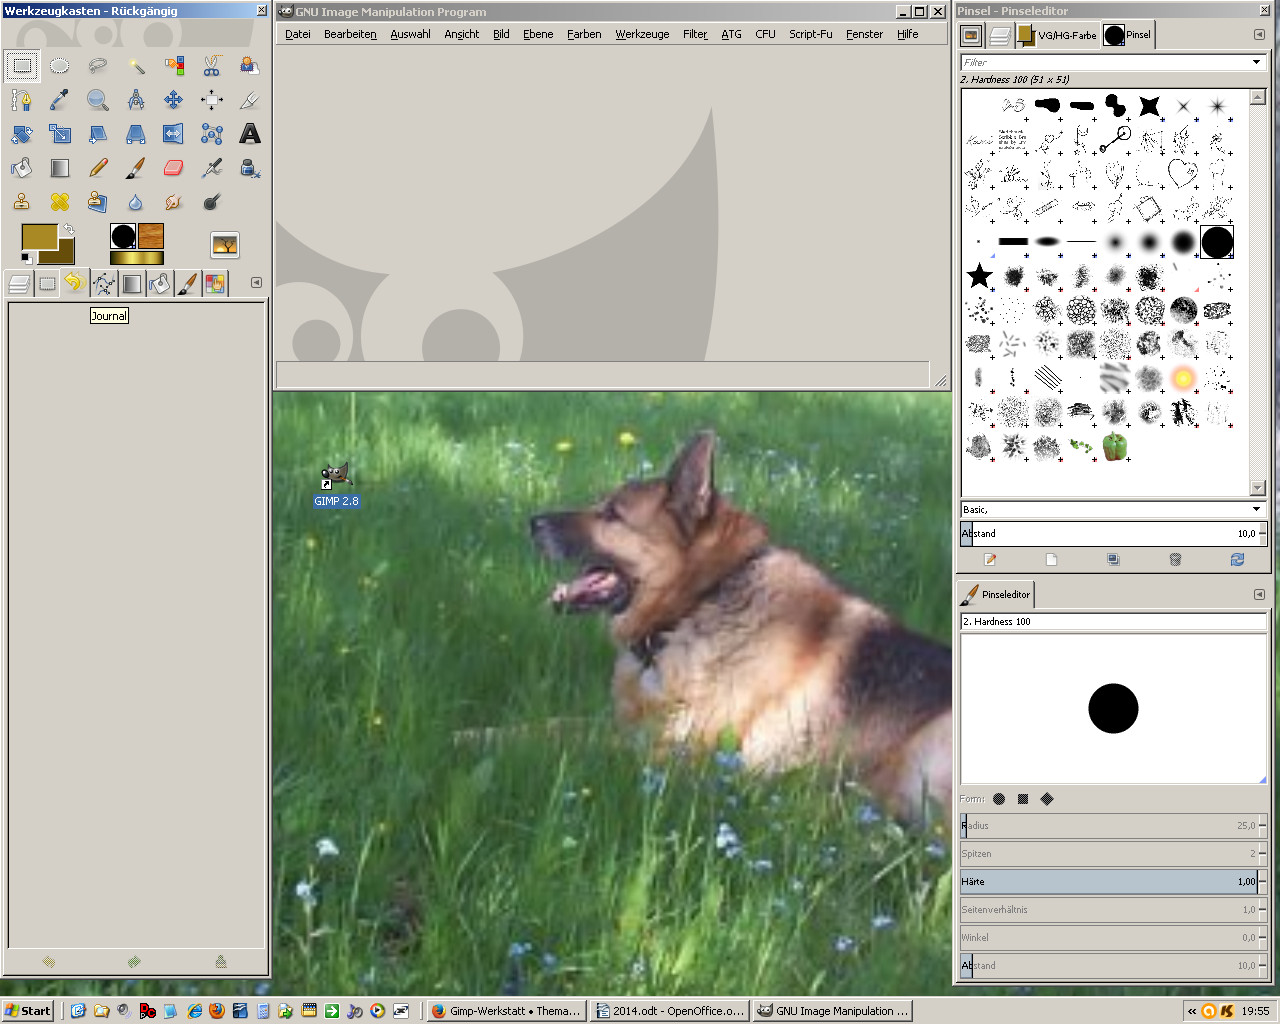This screenshot has width=1280, height=1024.
Task: Open Pinseleditor tab configuration menu arrow
Action: point(1259,594)
